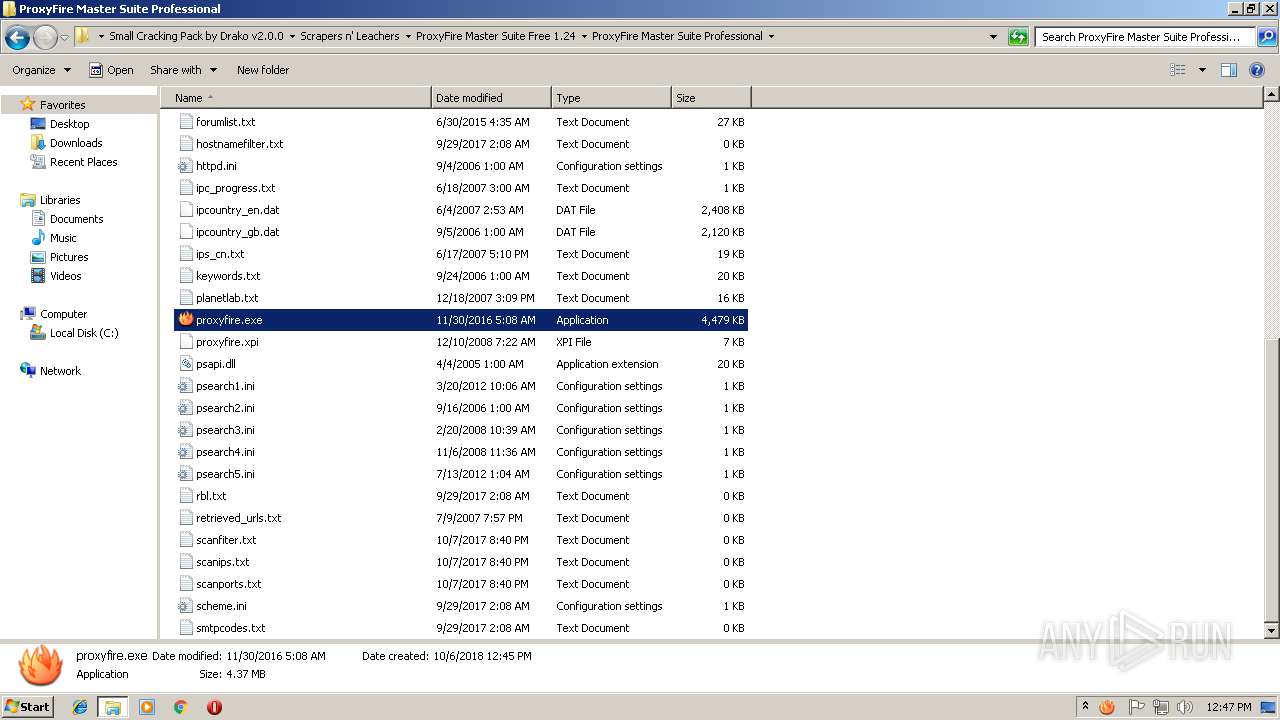1280x720 pixels.
Task: Select scanports.txt file name
Action: click(228, 584)
